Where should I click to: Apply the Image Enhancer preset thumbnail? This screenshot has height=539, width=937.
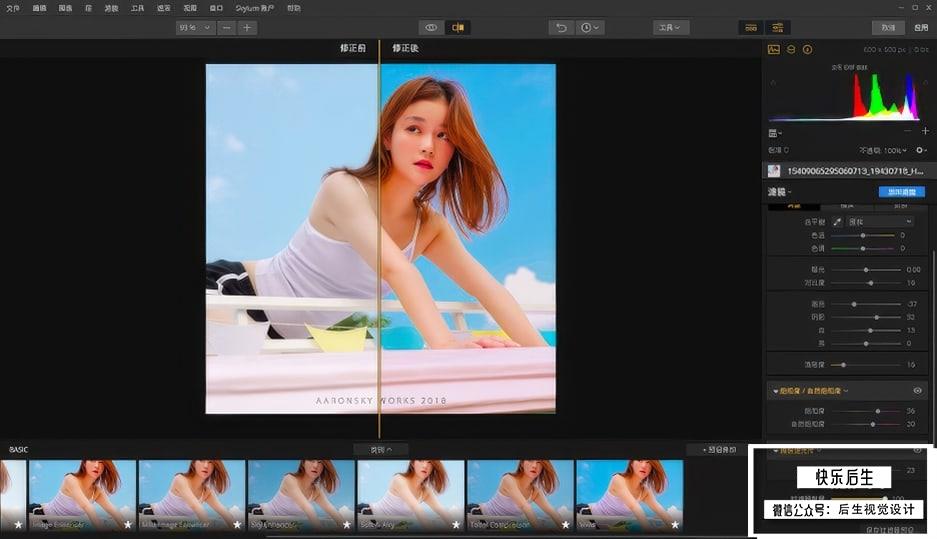tap(82, 495)
